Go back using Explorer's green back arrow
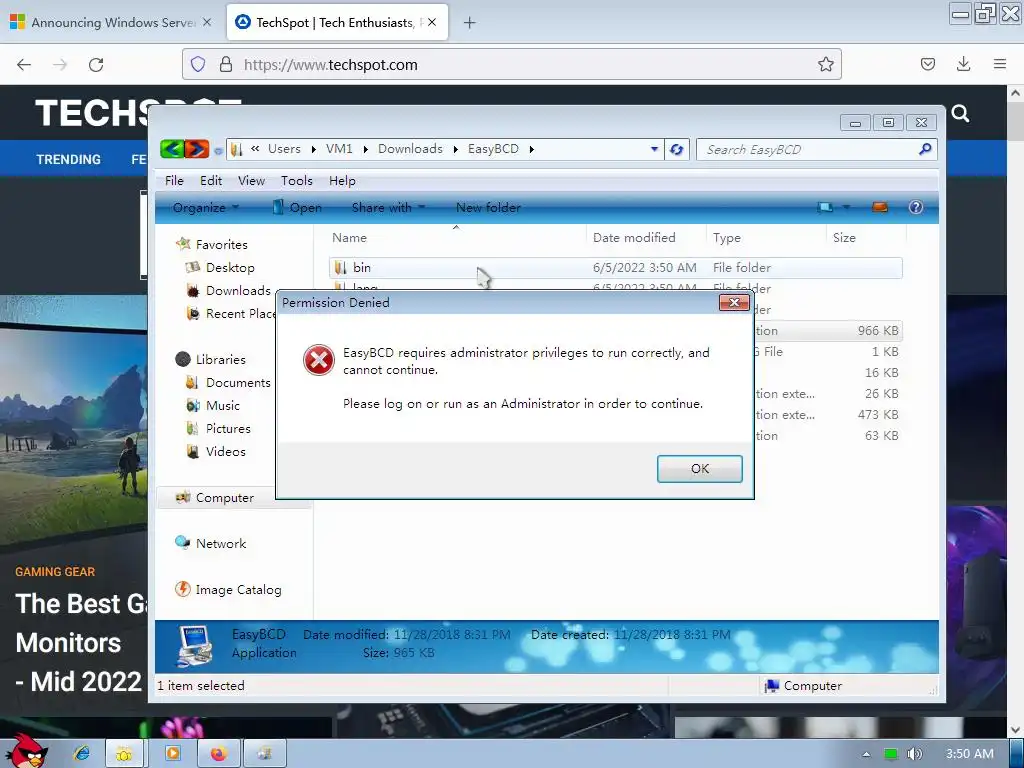 tap(172, 150)
